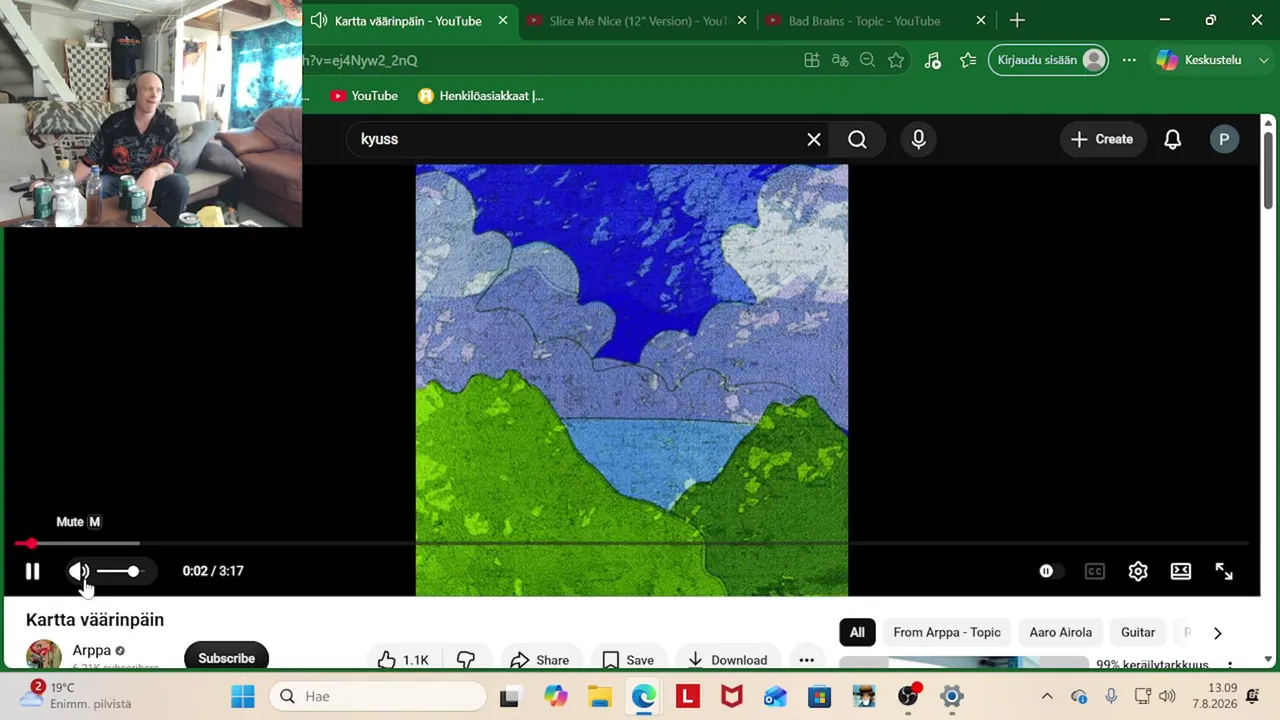Open File Explorer from the taskbar

coord(599,696)
